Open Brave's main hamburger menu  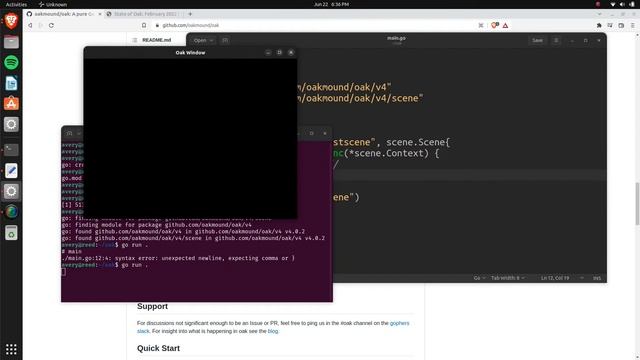tap(632, 25)
